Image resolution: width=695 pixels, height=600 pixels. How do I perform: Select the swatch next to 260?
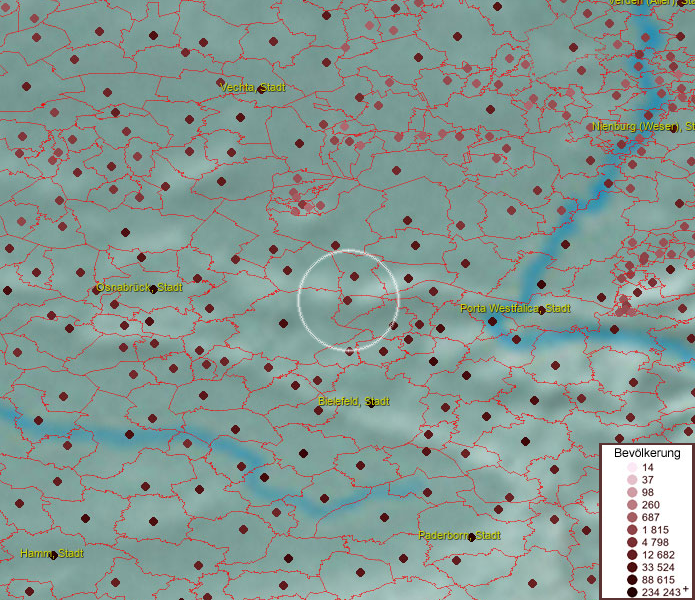(632, 505)
